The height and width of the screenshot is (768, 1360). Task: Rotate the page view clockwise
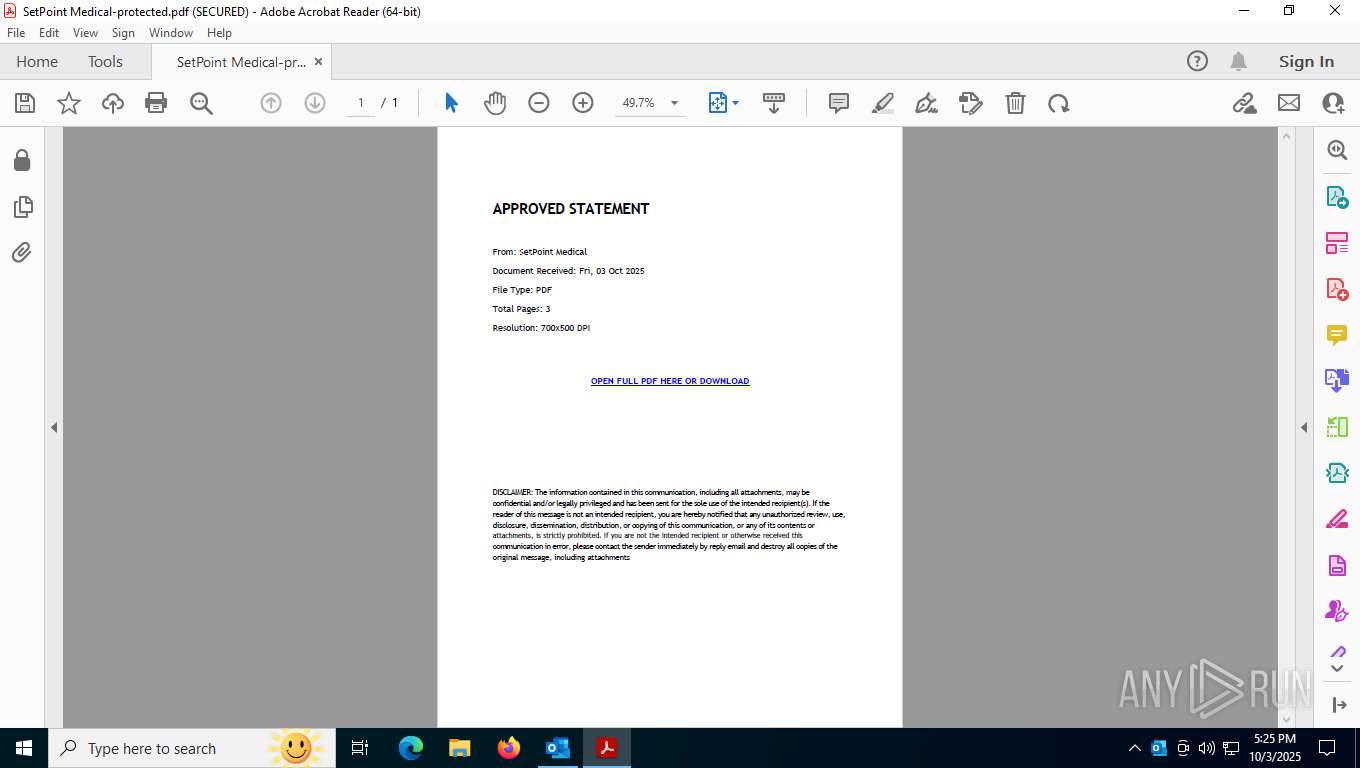tap(1059, 103)
